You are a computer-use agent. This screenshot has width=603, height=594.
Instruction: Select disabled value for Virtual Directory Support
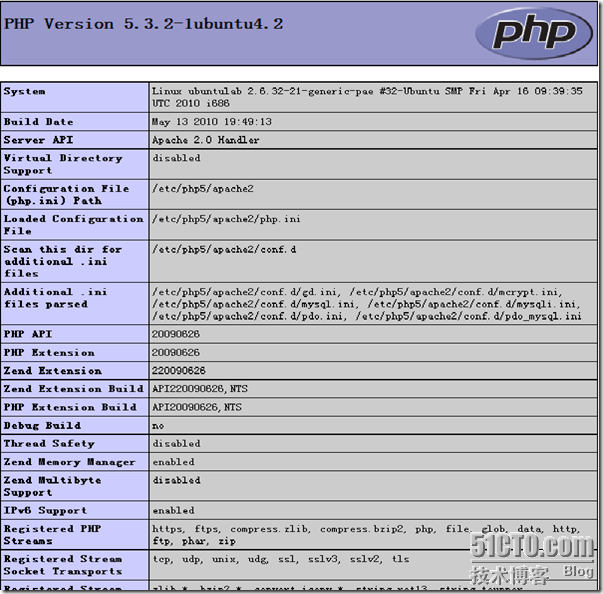tap(176, 158)
